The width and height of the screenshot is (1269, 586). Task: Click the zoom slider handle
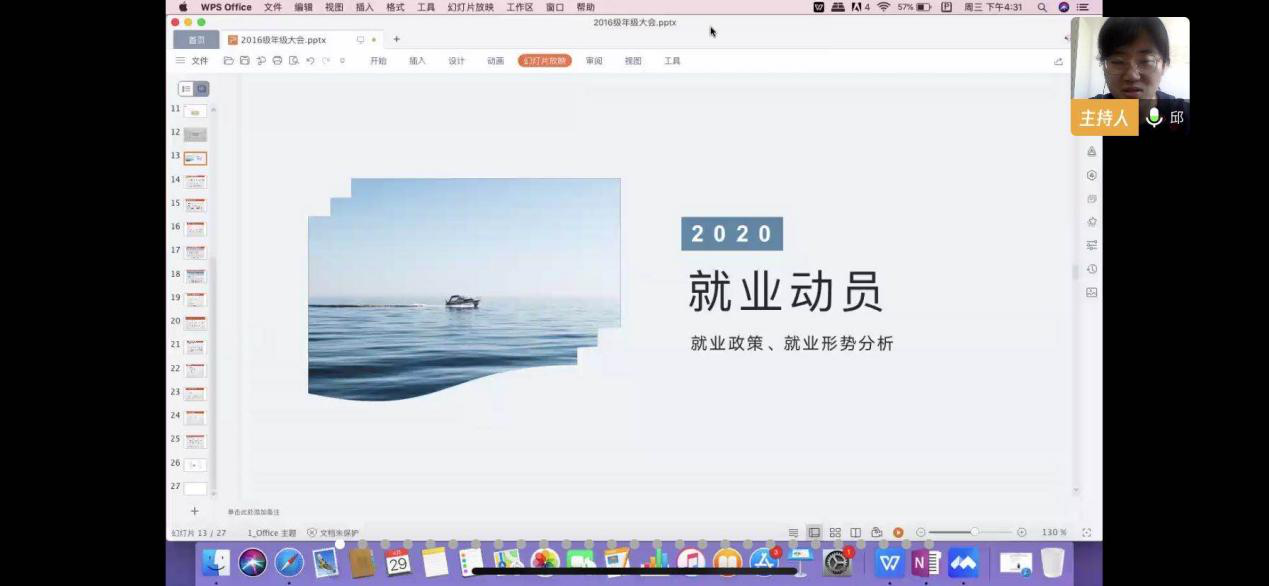[975, 533]
